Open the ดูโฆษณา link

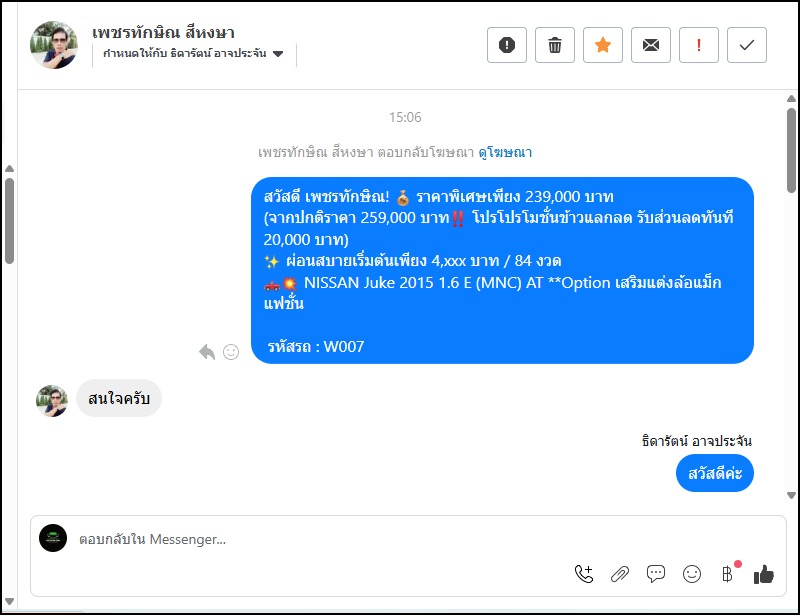click(x=505, y=152)
